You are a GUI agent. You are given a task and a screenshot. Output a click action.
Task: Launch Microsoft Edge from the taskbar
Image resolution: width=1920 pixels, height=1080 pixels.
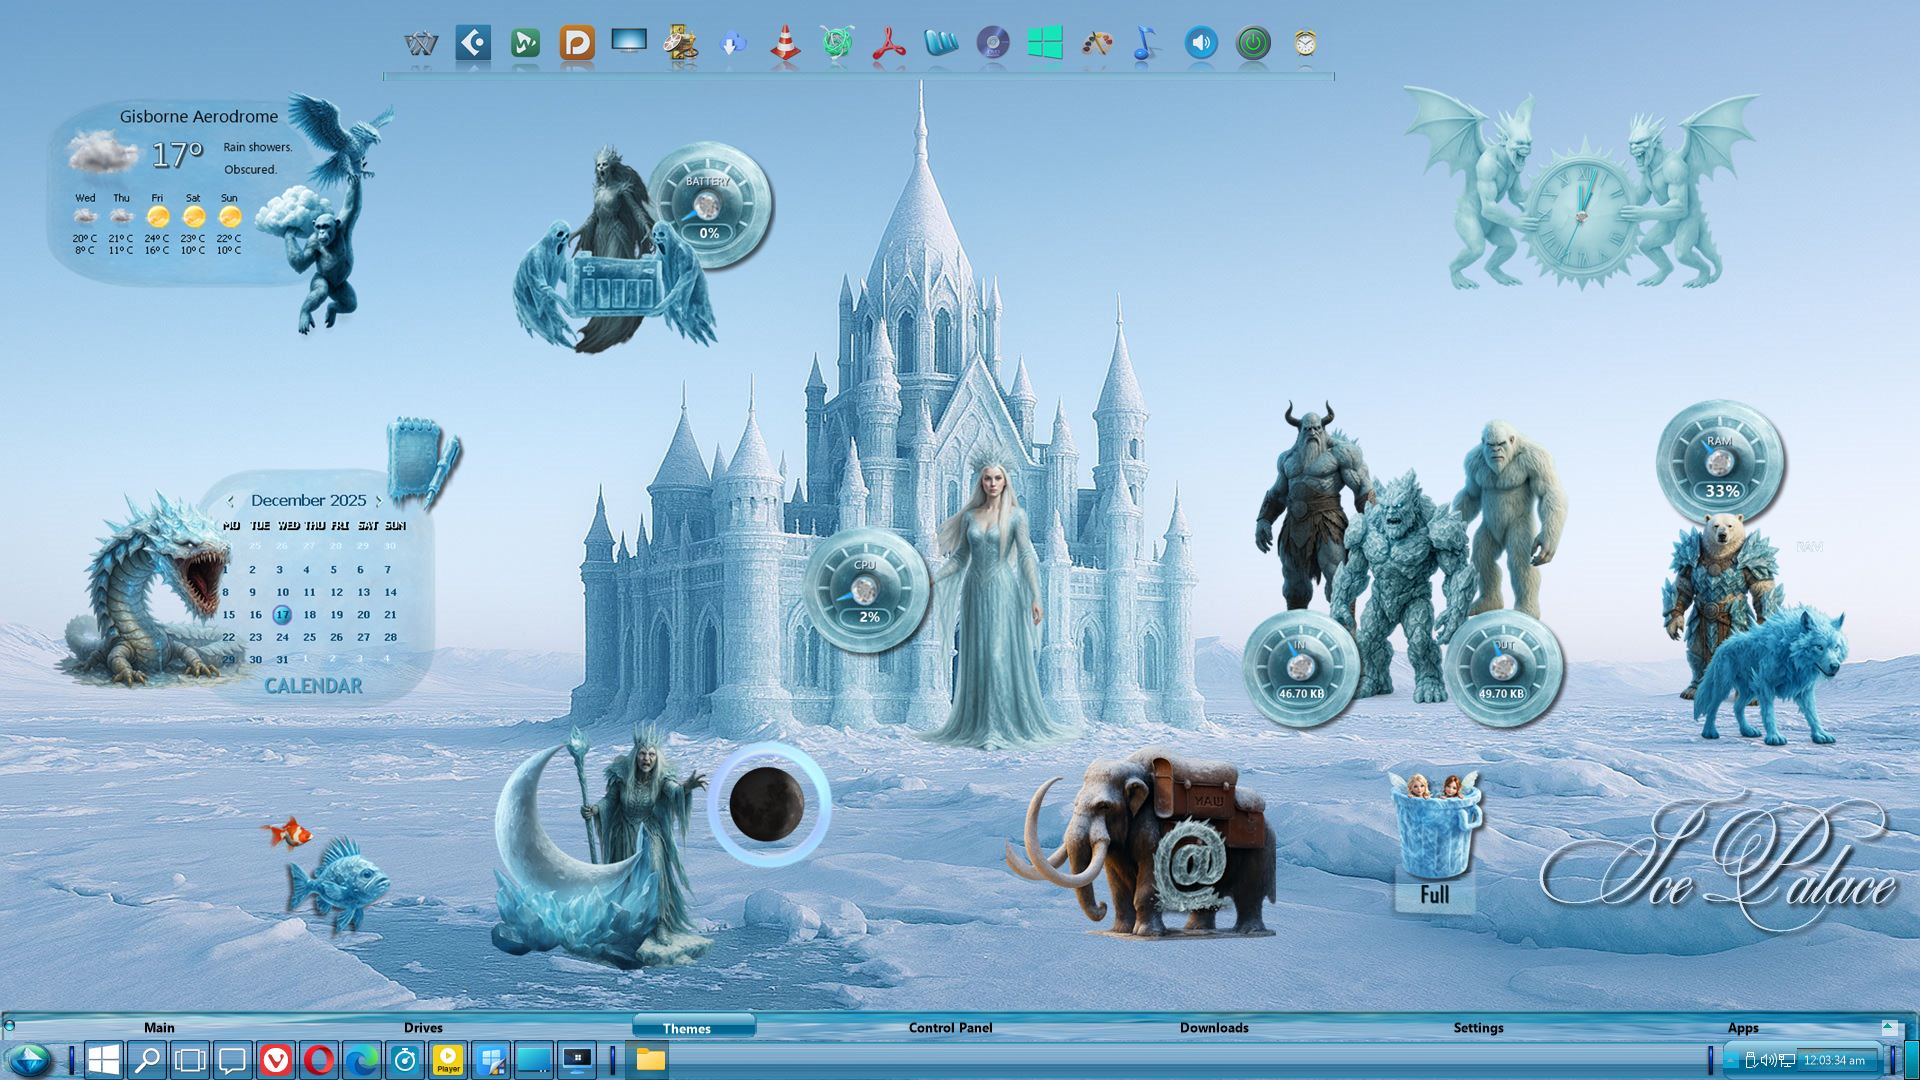point(362,1060)
